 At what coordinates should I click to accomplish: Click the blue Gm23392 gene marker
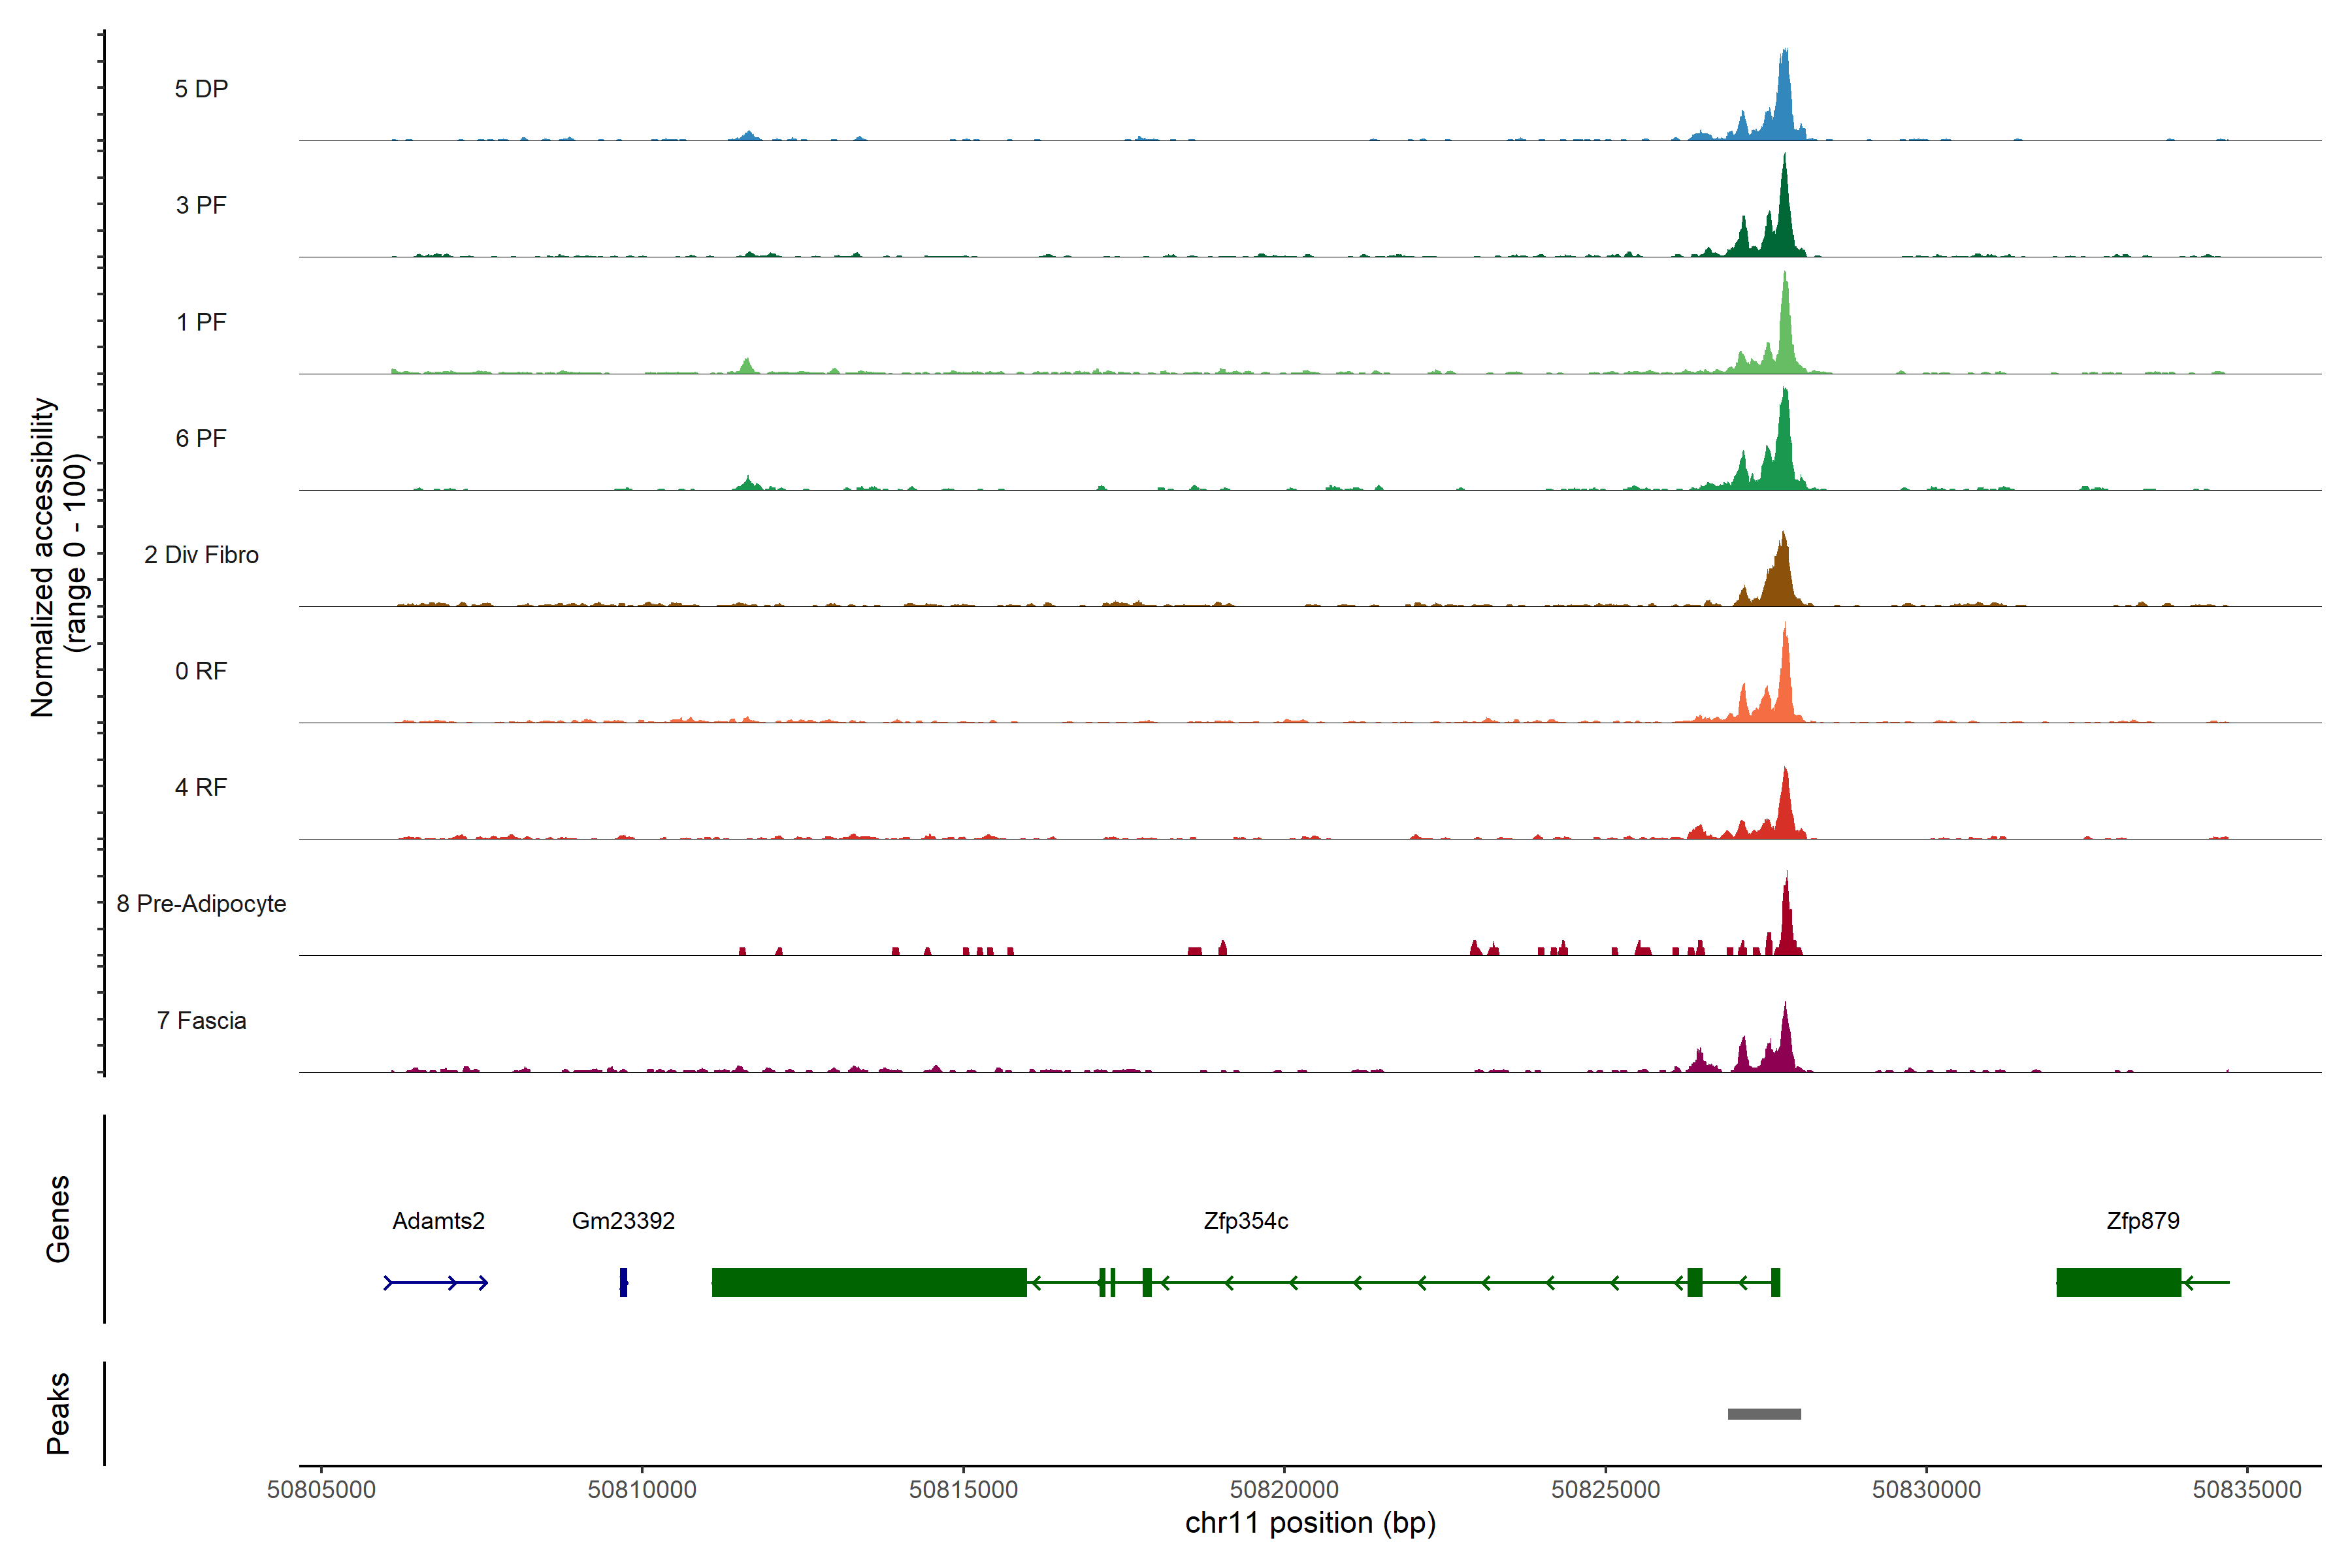click(x=623, y=1282)
